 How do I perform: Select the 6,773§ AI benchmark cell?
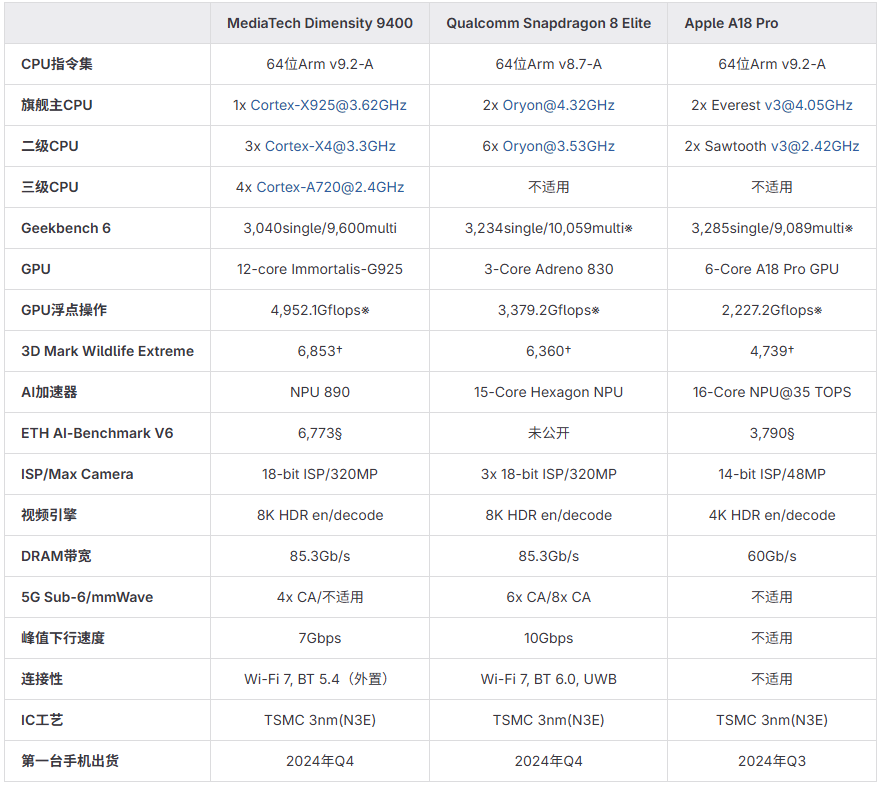[x=320, y=433]
